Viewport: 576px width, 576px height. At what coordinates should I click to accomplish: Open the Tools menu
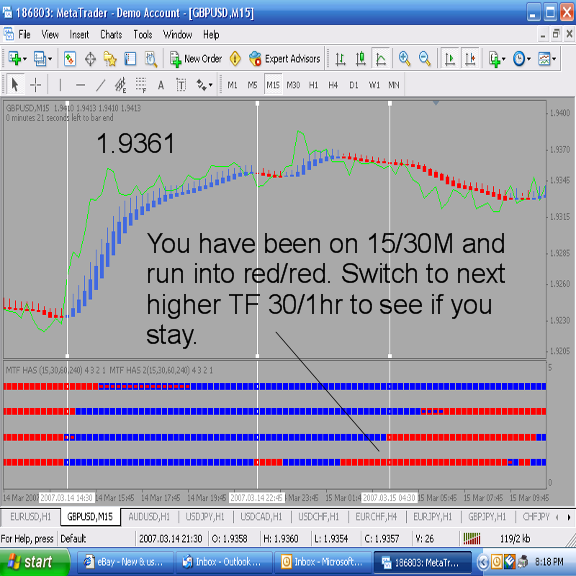coord(143,35)
